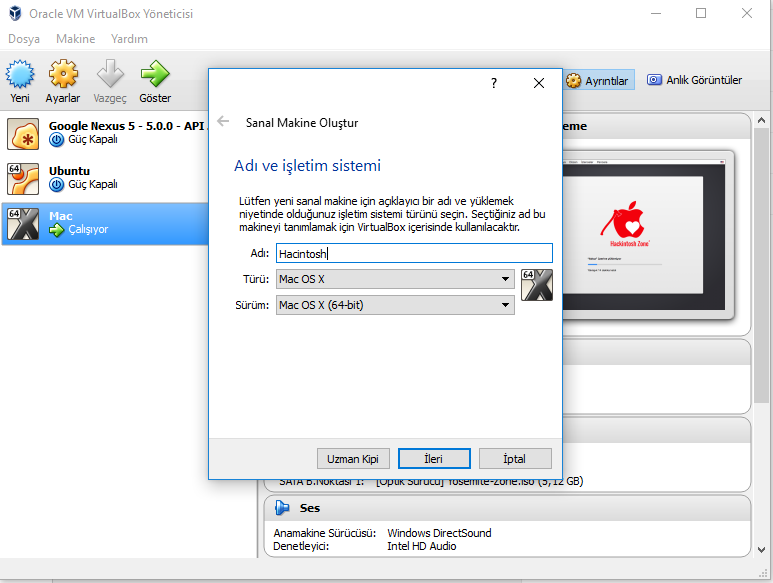773x583 pixels.
Task: Select the Mac VM icon in list
Action: (23, 224)
